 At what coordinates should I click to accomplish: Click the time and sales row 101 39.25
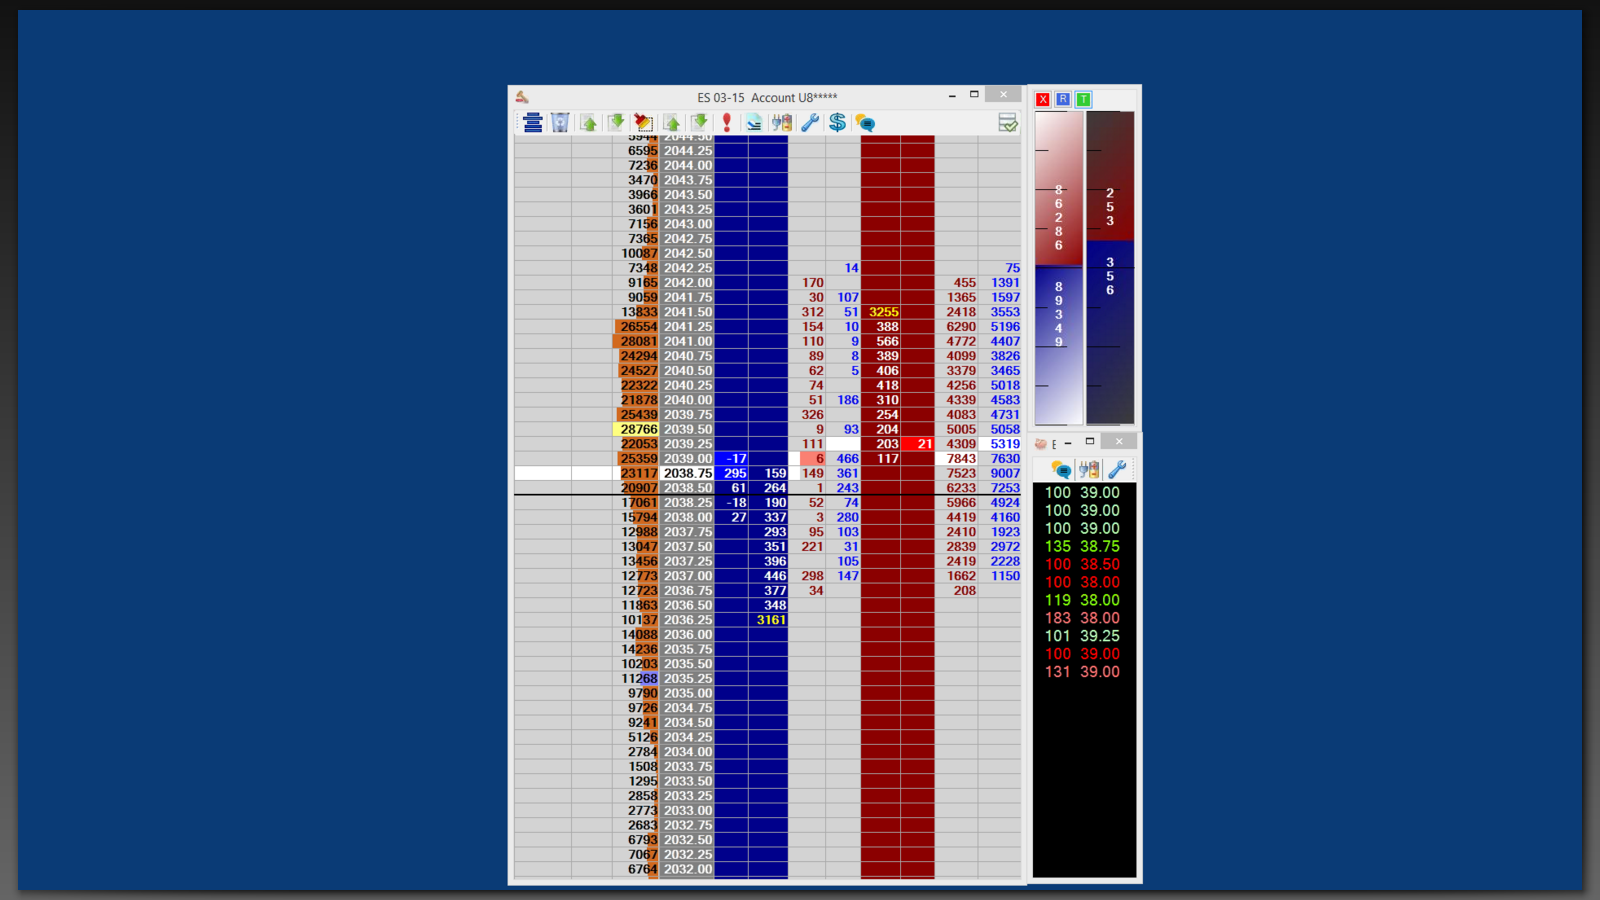(x=1083, y=636)
